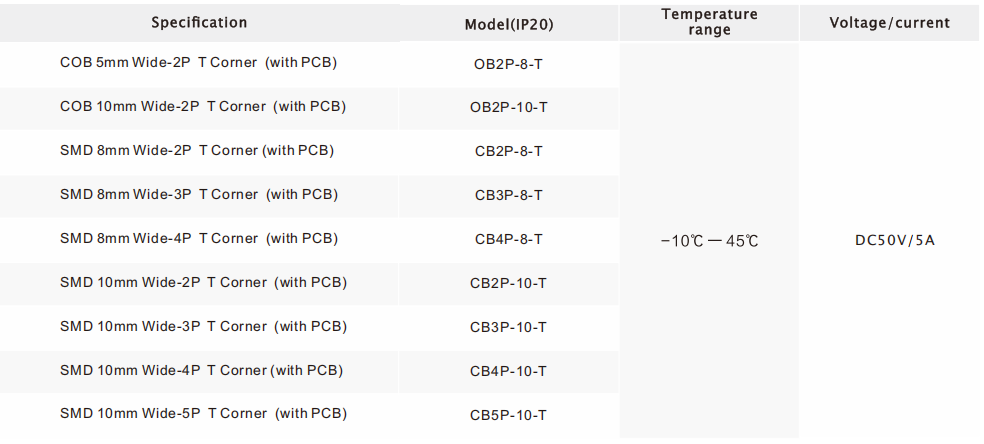Click SMD 10mm Wide-4P T Corner specification
Viewport: 984px width, 444px height.
click(201, 370)
